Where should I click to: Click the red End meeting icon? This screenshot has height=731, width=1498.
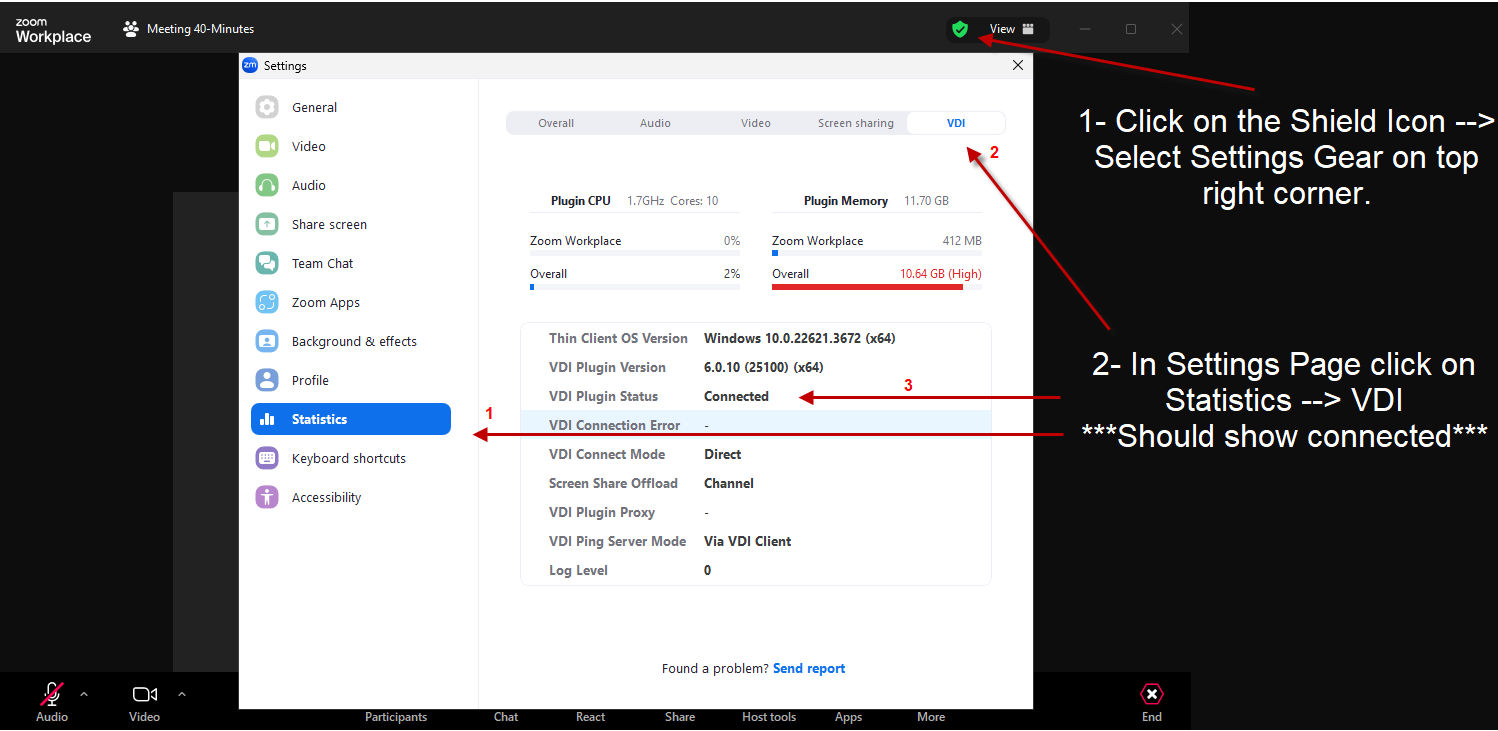click(x=1152, y=694)
